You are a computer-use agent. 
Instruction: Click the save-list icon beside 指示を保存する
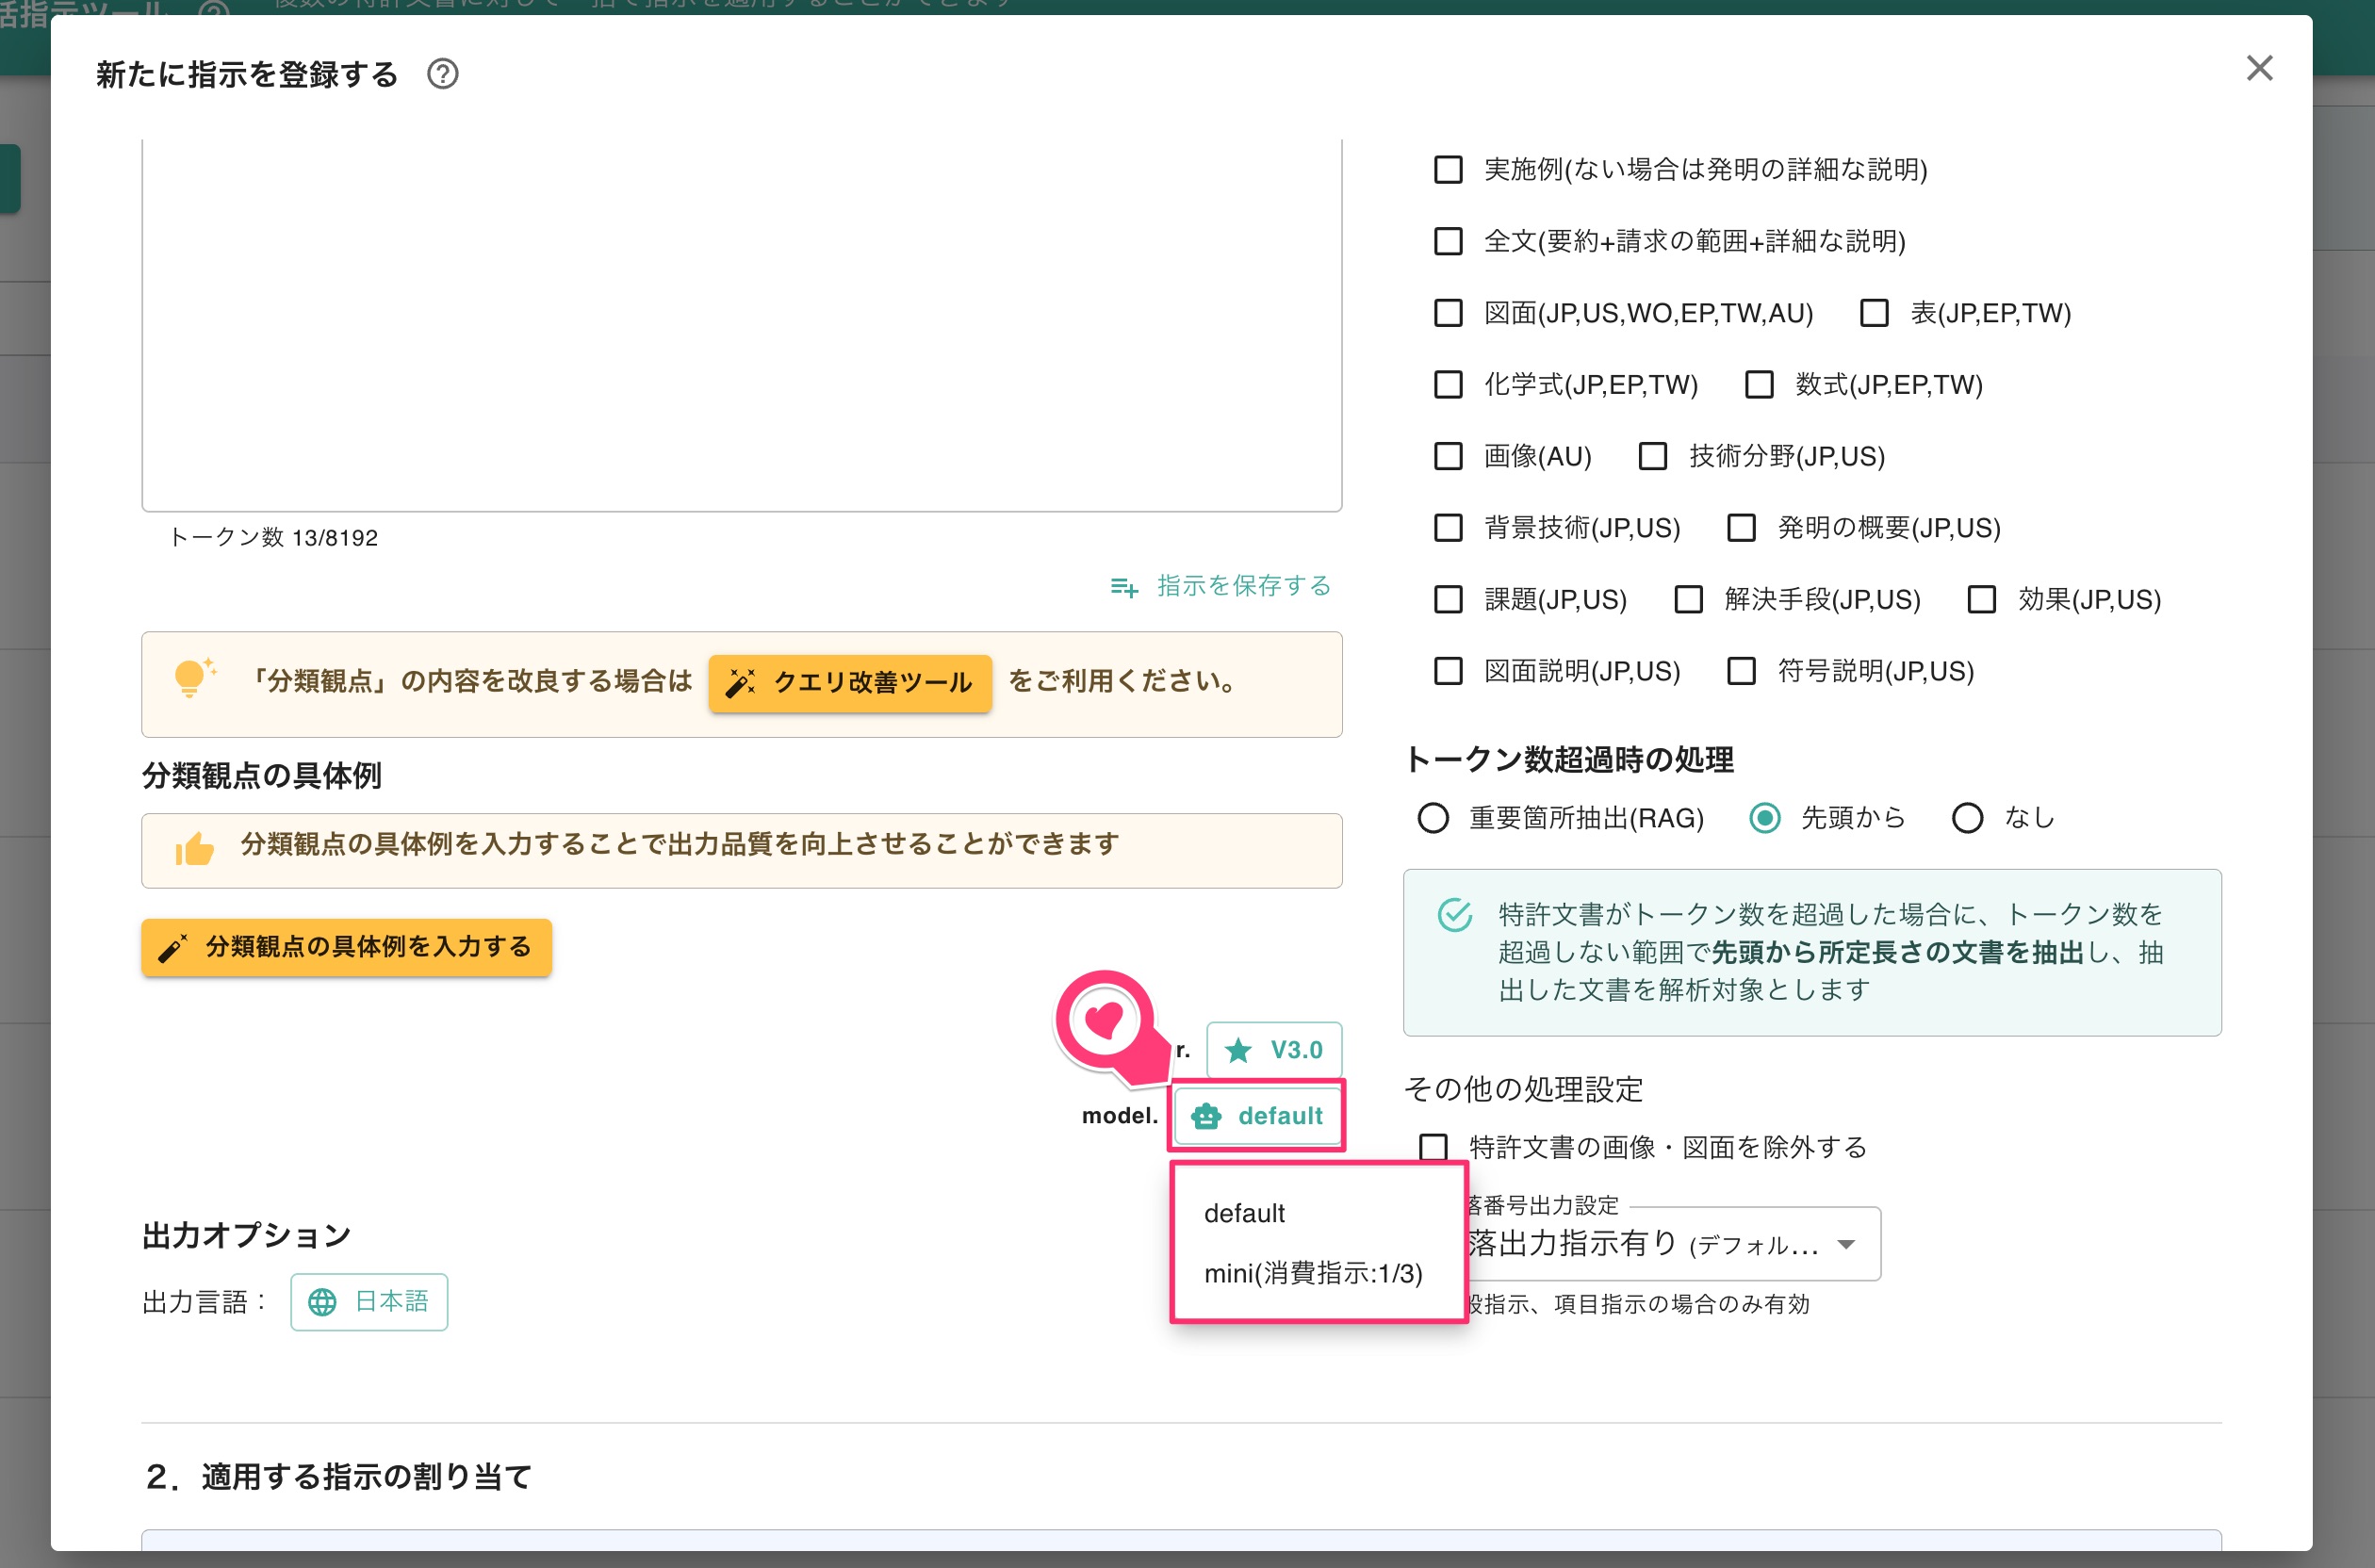[1125, 588]
